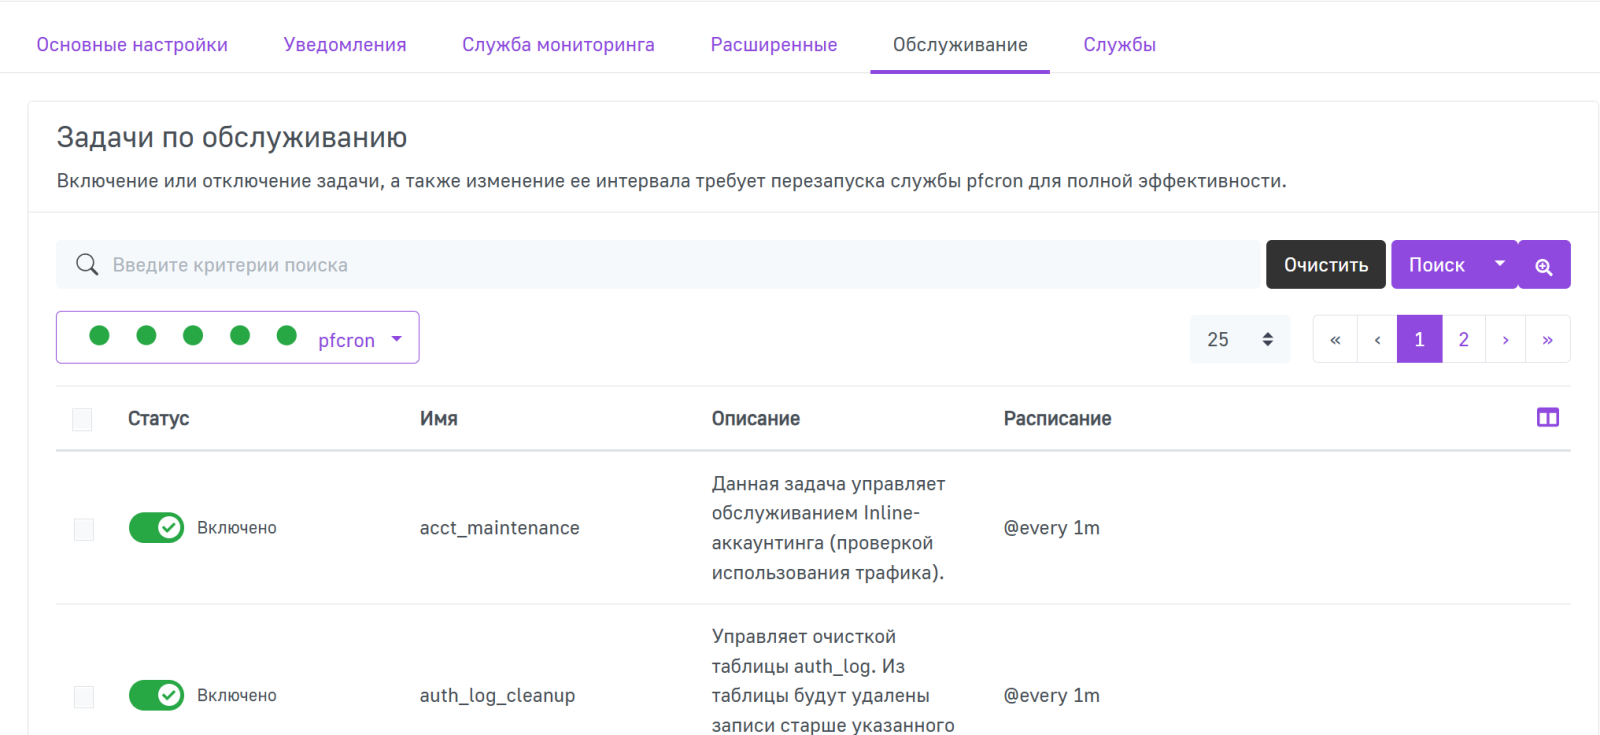Select the acct_maintenance row checkbox
The width and height of the screenshot is (1600, 735).
(84, 529)
